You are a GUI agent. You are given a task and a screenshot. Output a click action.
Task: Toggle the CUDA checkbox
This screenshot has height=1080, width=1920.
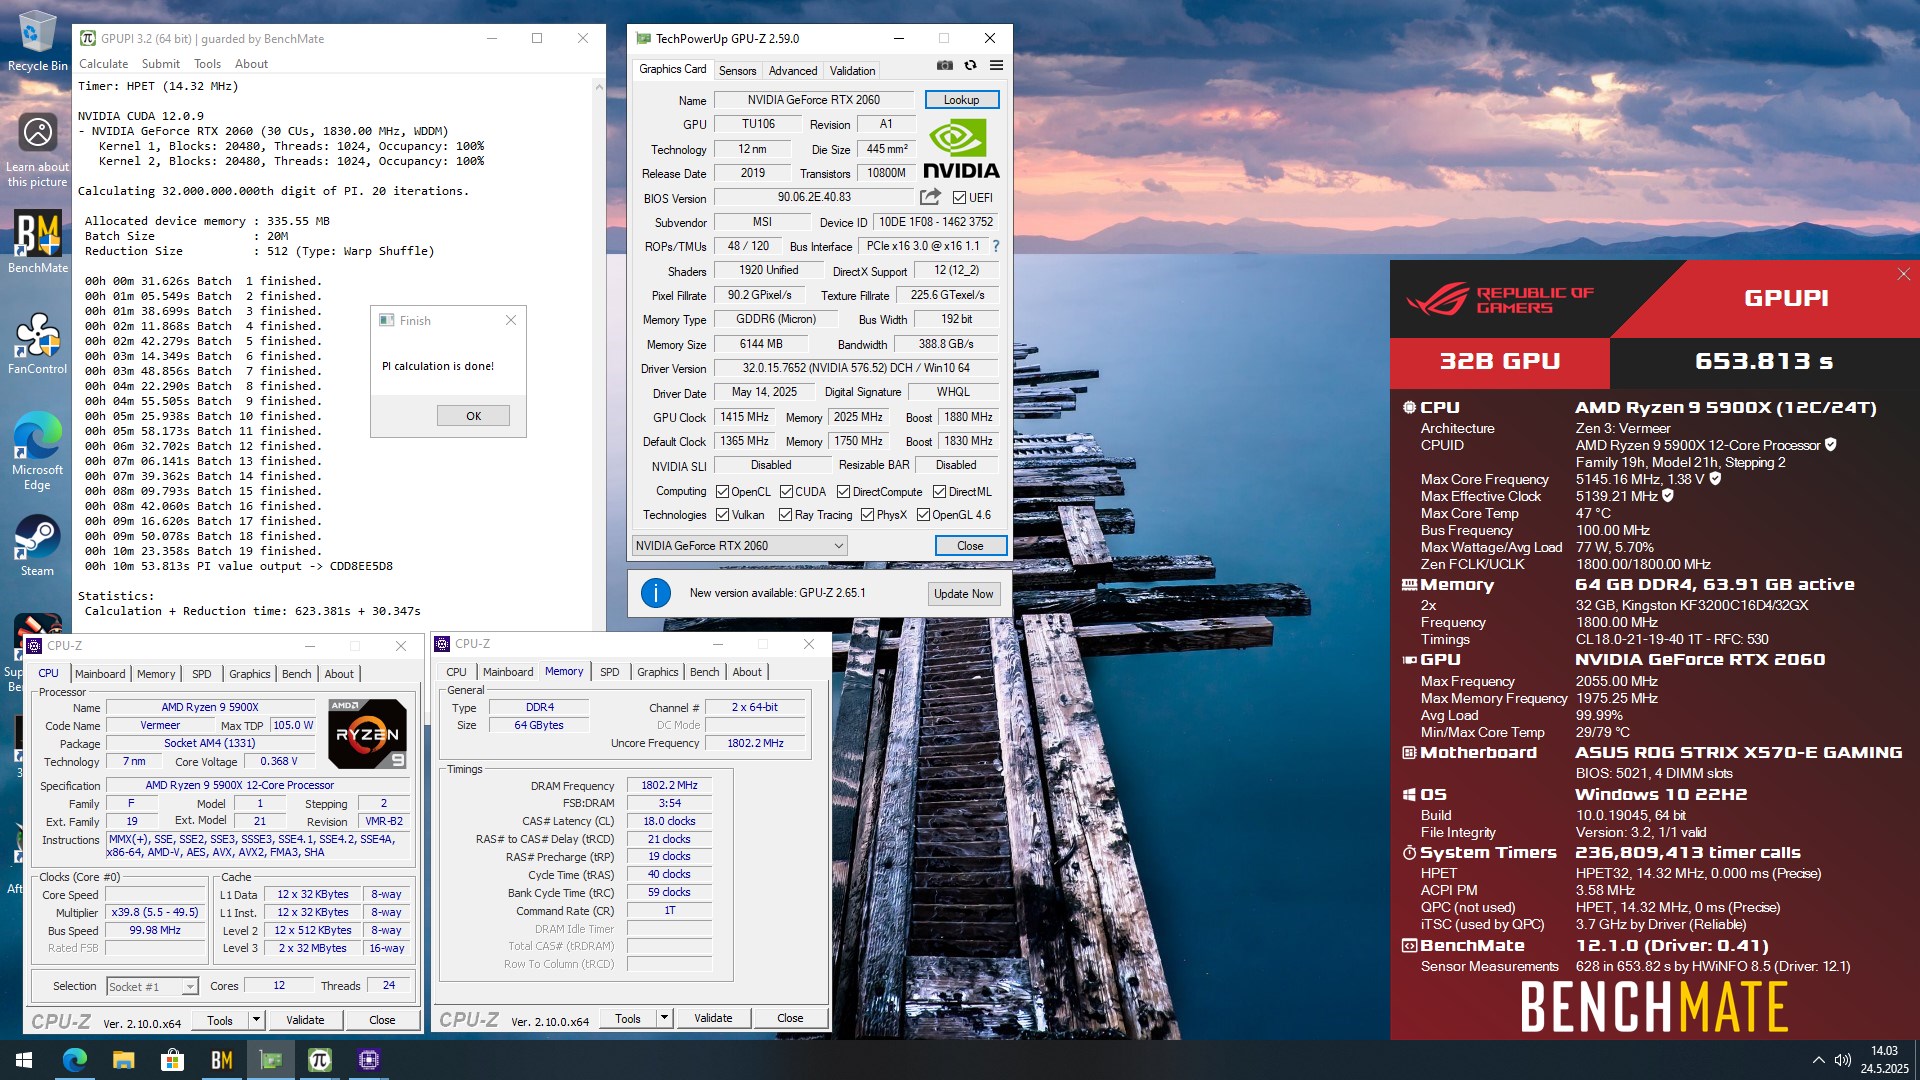coord(786,491)
